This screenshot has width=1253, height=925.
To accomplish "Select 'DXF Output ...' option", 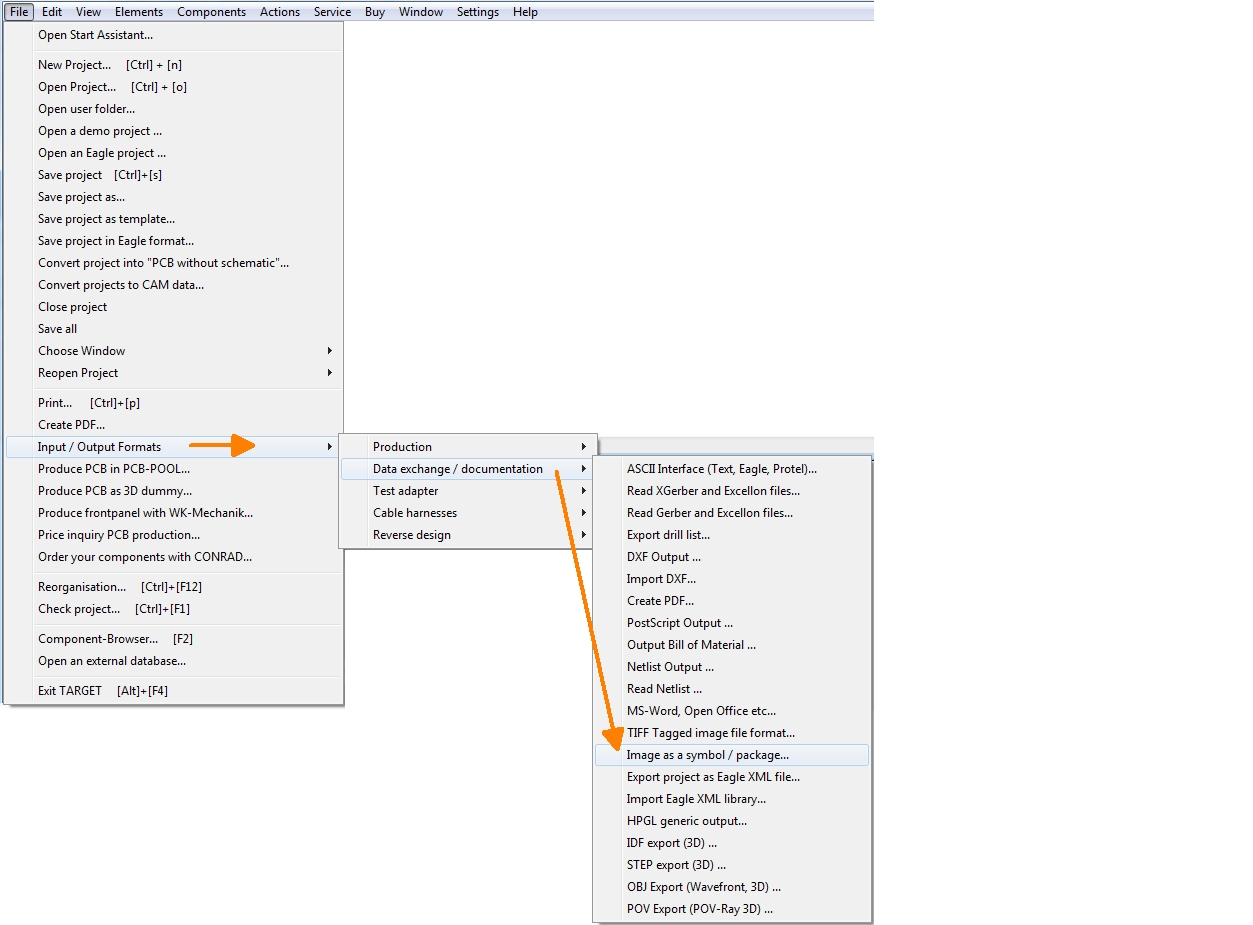I will [663, 557].
